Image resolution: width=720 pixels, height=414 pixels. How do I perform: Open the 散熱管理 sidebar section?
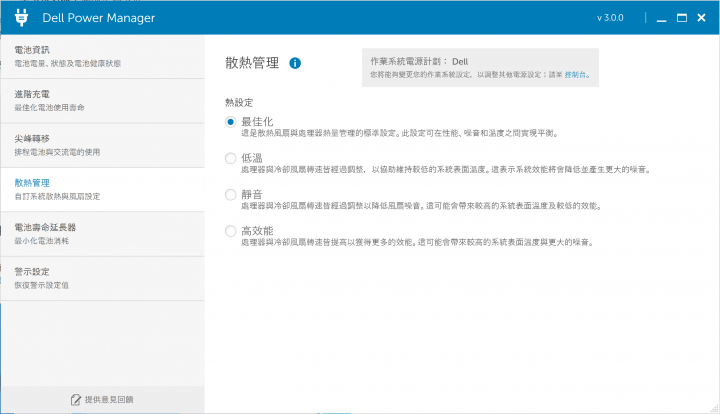tap(102, 190)
